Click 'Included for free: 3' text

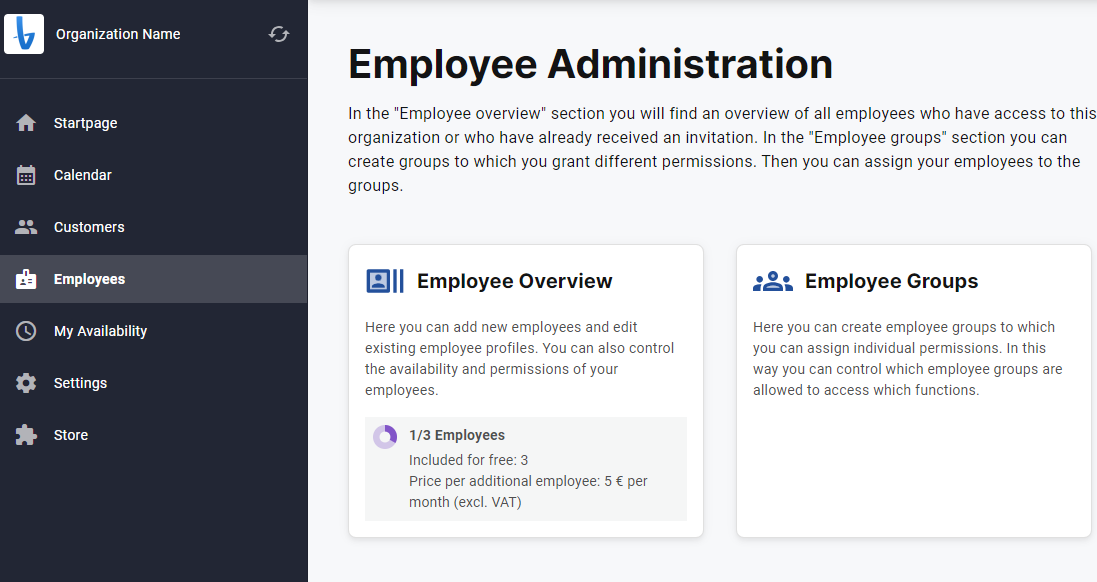468,460
